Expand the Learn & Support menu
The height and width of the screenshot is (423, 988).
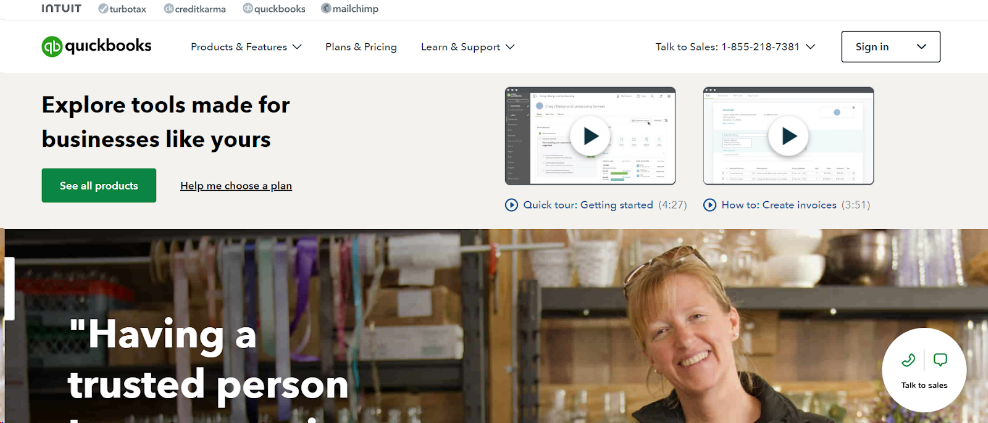point(468,47)
